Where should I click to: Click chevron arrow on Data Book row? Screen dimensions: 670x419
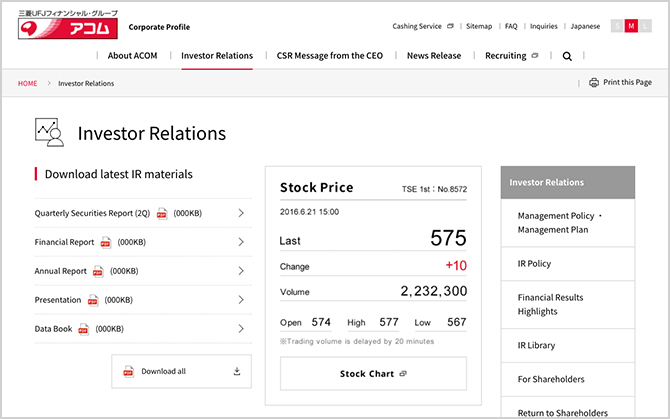[241, 329]
